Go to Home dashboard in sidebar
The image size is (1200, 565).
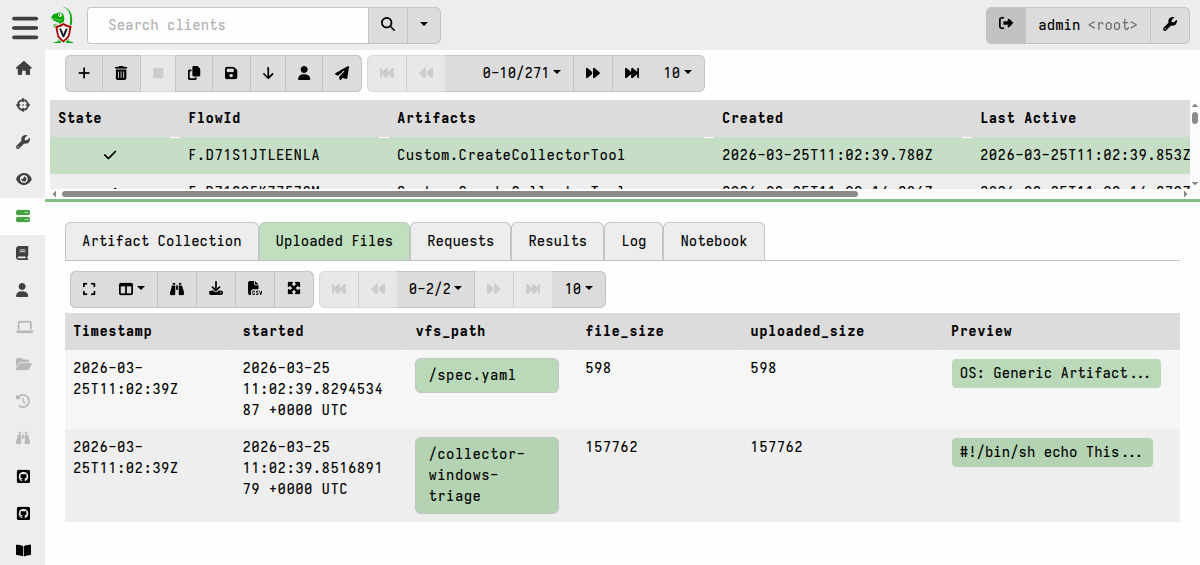tap(23, 68)
